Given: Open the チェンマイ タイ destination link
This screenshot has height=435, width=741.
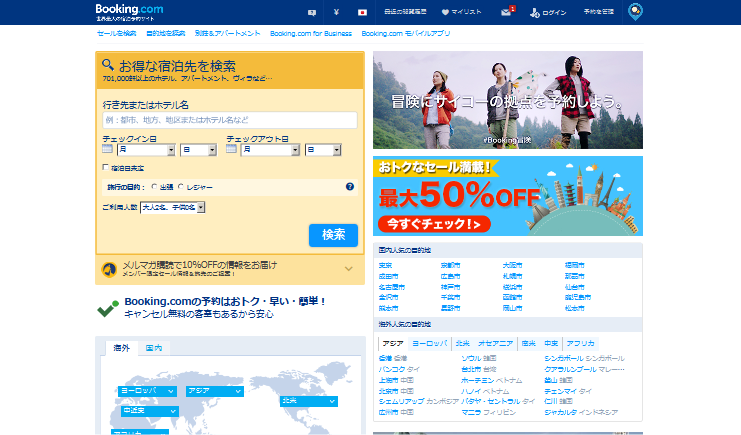Looking at the screenshot, I should pyautogui.click(x=568, y=391).
